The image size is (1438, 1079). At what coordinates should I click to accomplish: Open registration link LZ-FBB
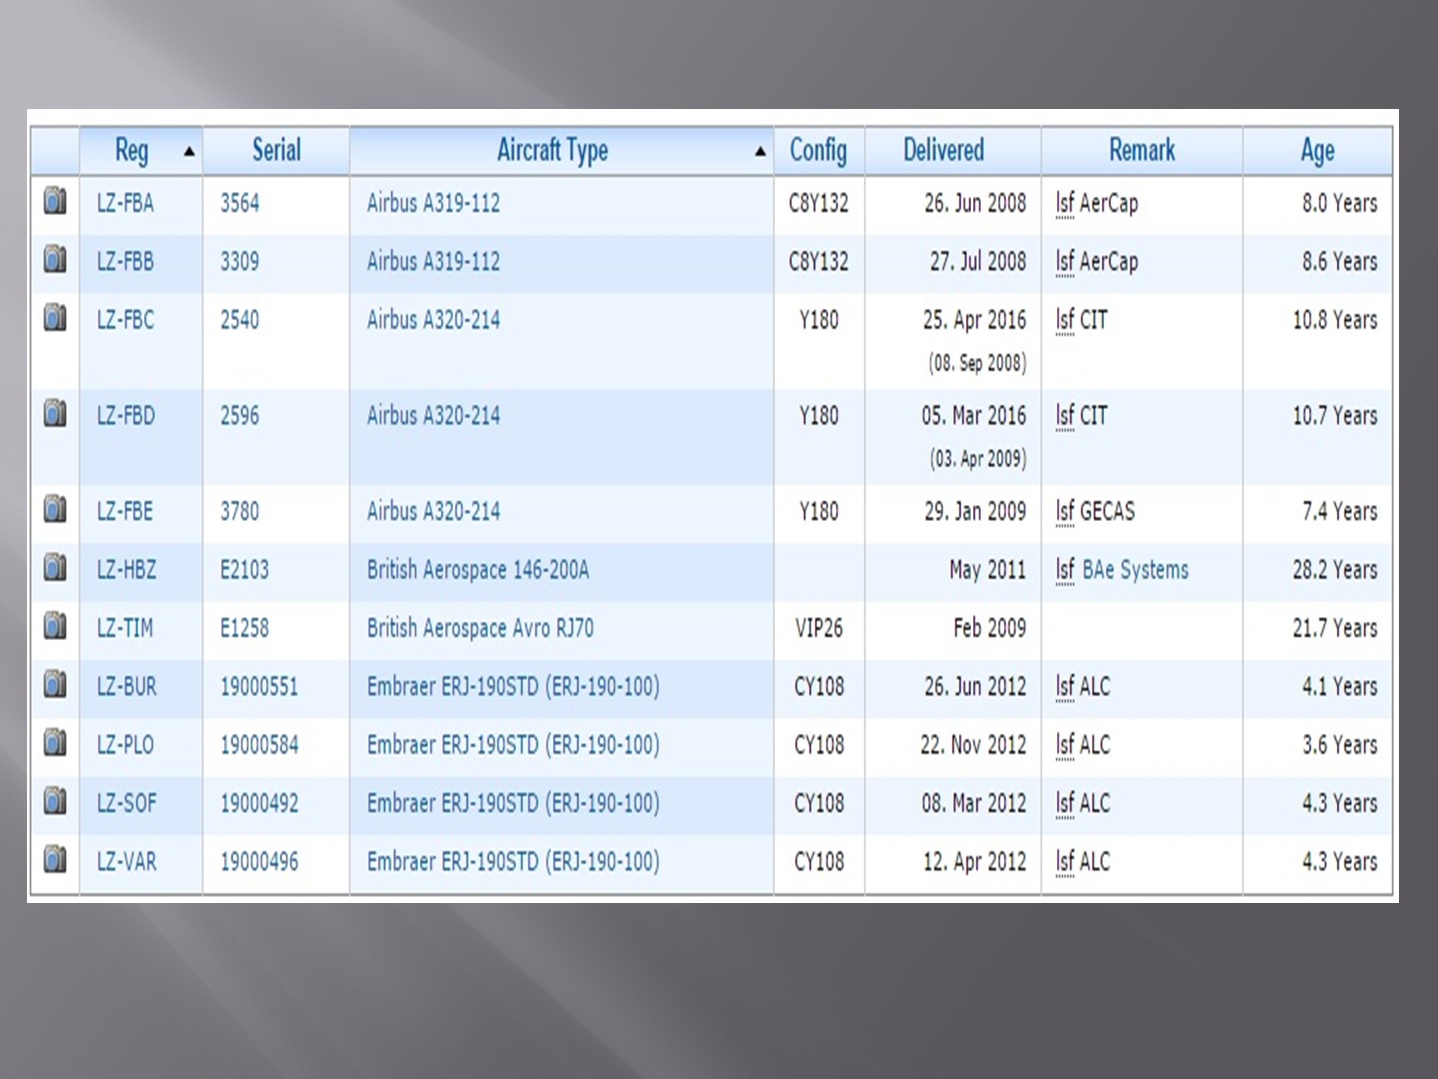[125, 262]
